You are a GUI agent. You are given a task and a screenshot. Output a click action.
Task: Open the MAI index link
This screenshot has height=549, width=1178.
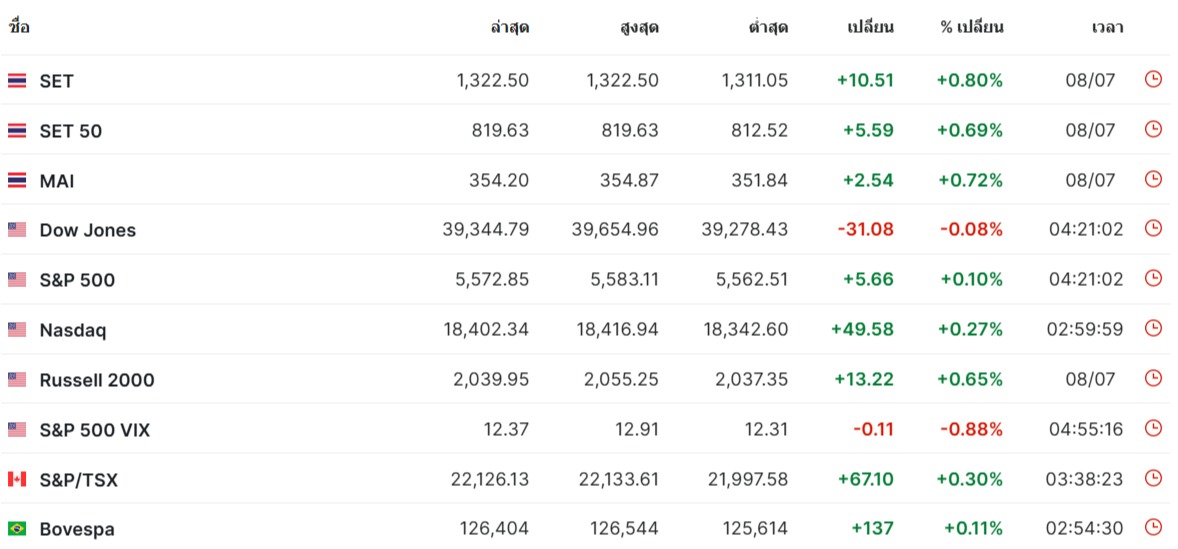(x=57, y=181)
